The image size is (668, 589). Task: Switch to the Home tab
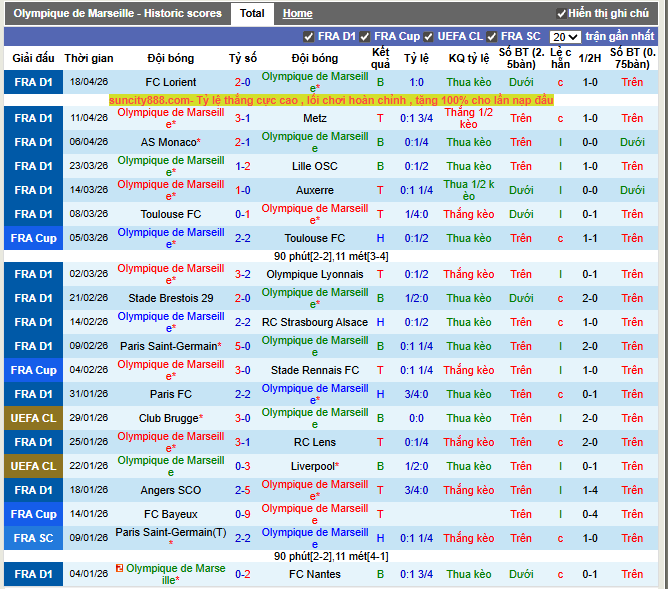point(297,14)
